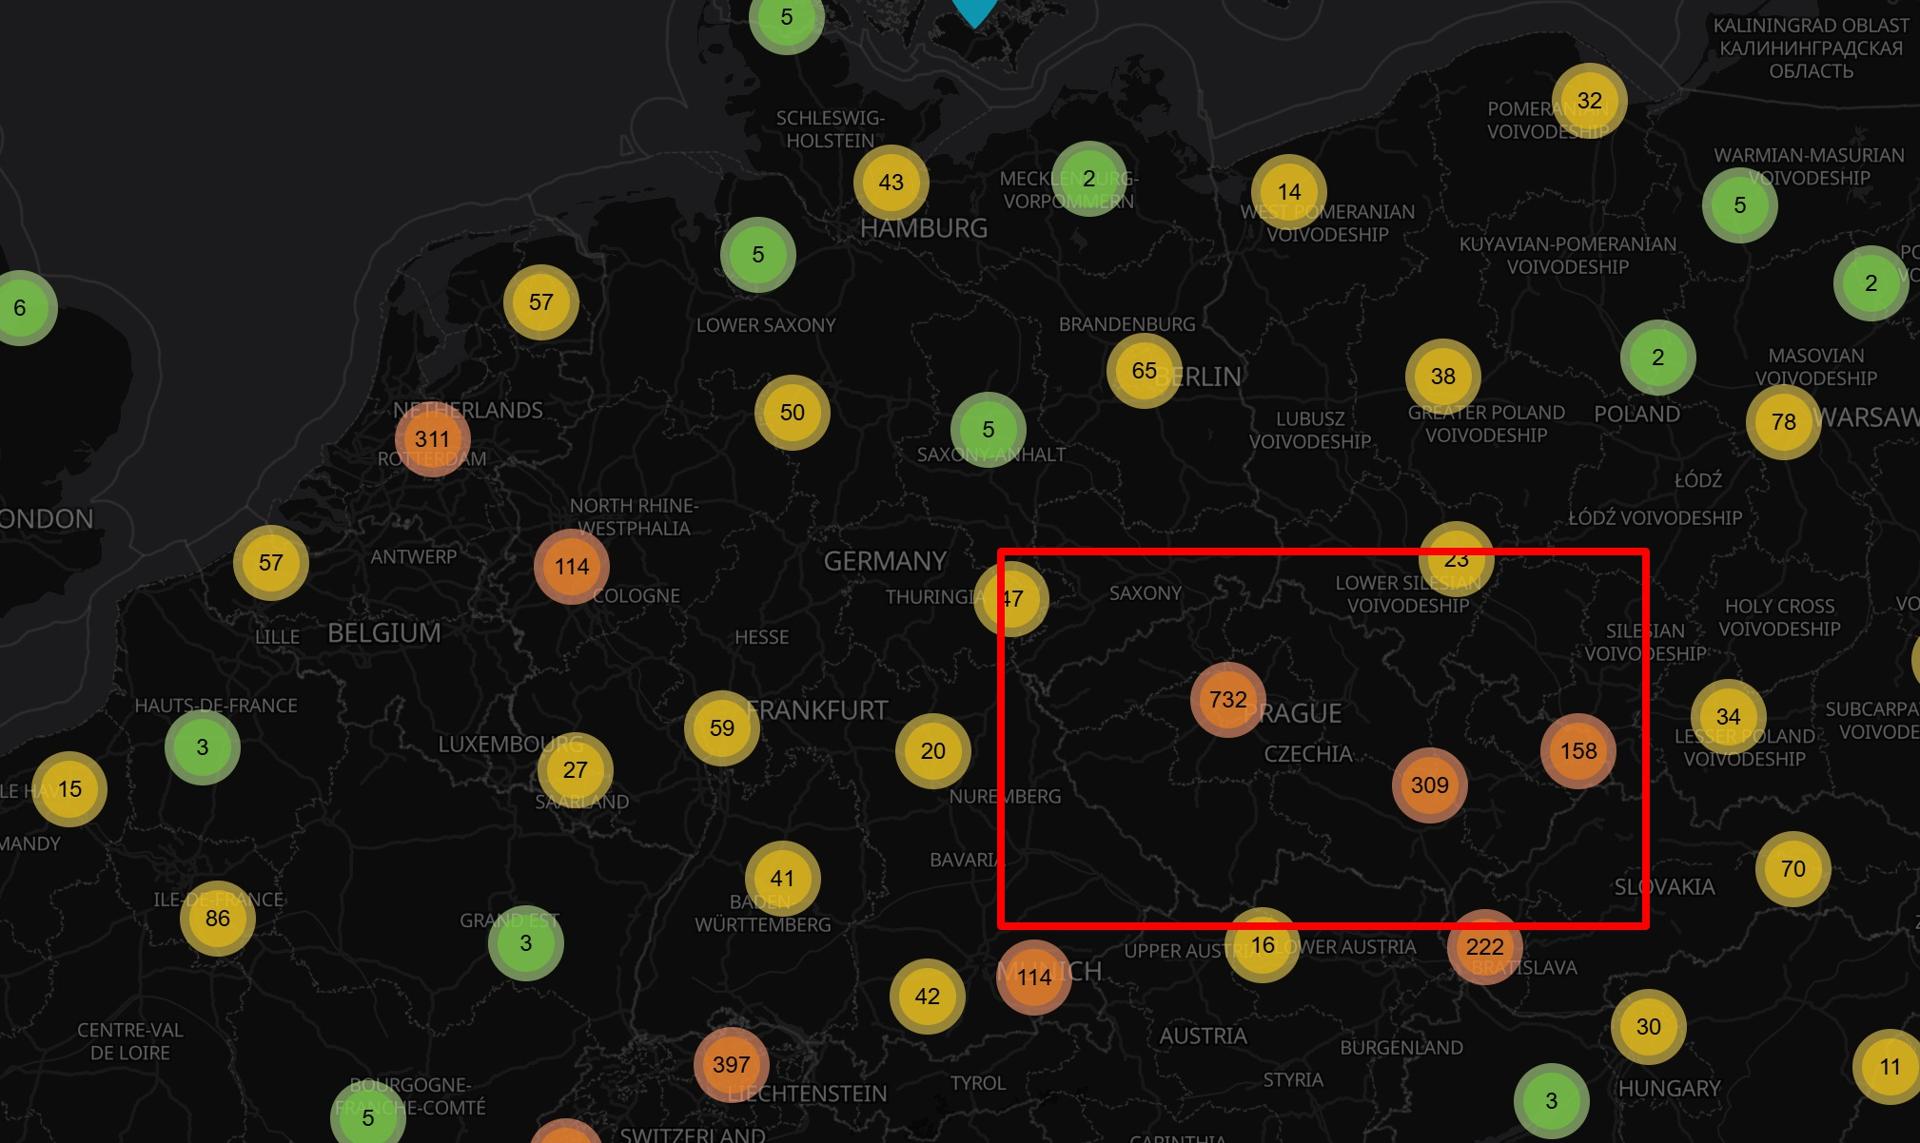Viewport: 1920px width, 1143px height.
Task: Click the green 5 marker near Hamburg
Action: click(x=757, y=254)
